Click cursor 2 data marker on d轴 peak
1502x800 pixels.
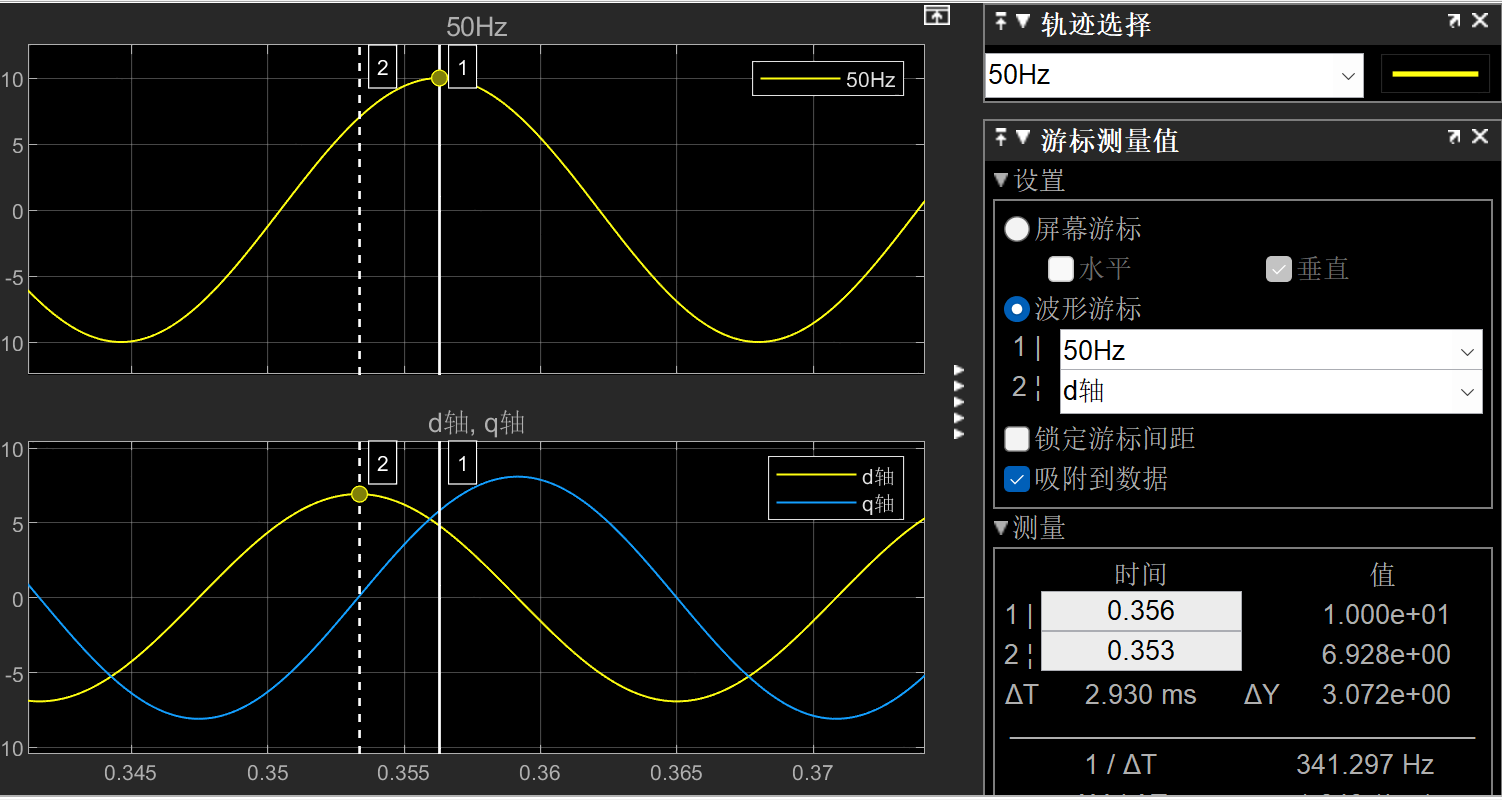[359, 494]
